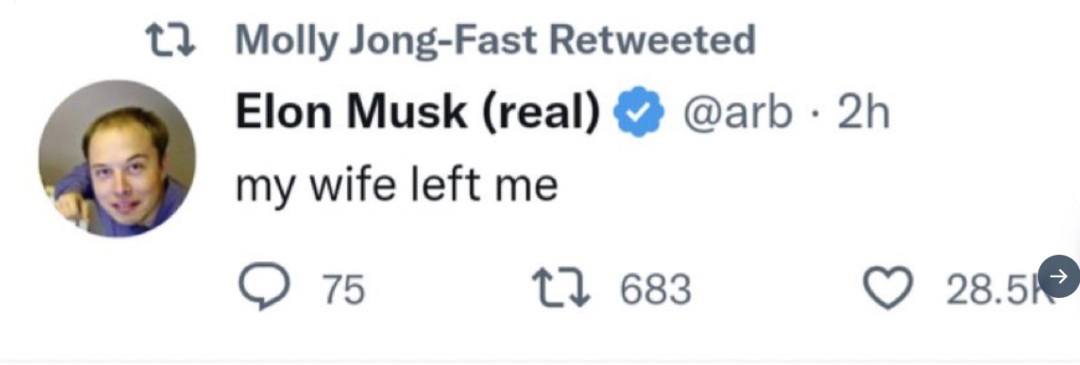
Task: Open the Molly Jong-Fast Retweeted link
Action: pos(495,41)
